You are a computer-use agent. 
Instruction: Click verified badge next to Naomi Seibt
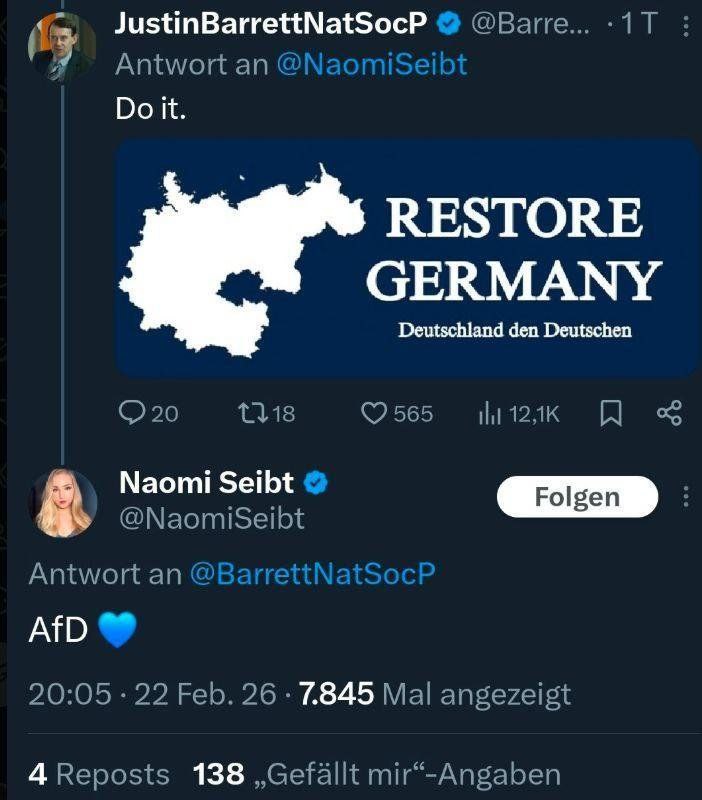point(316,484)
